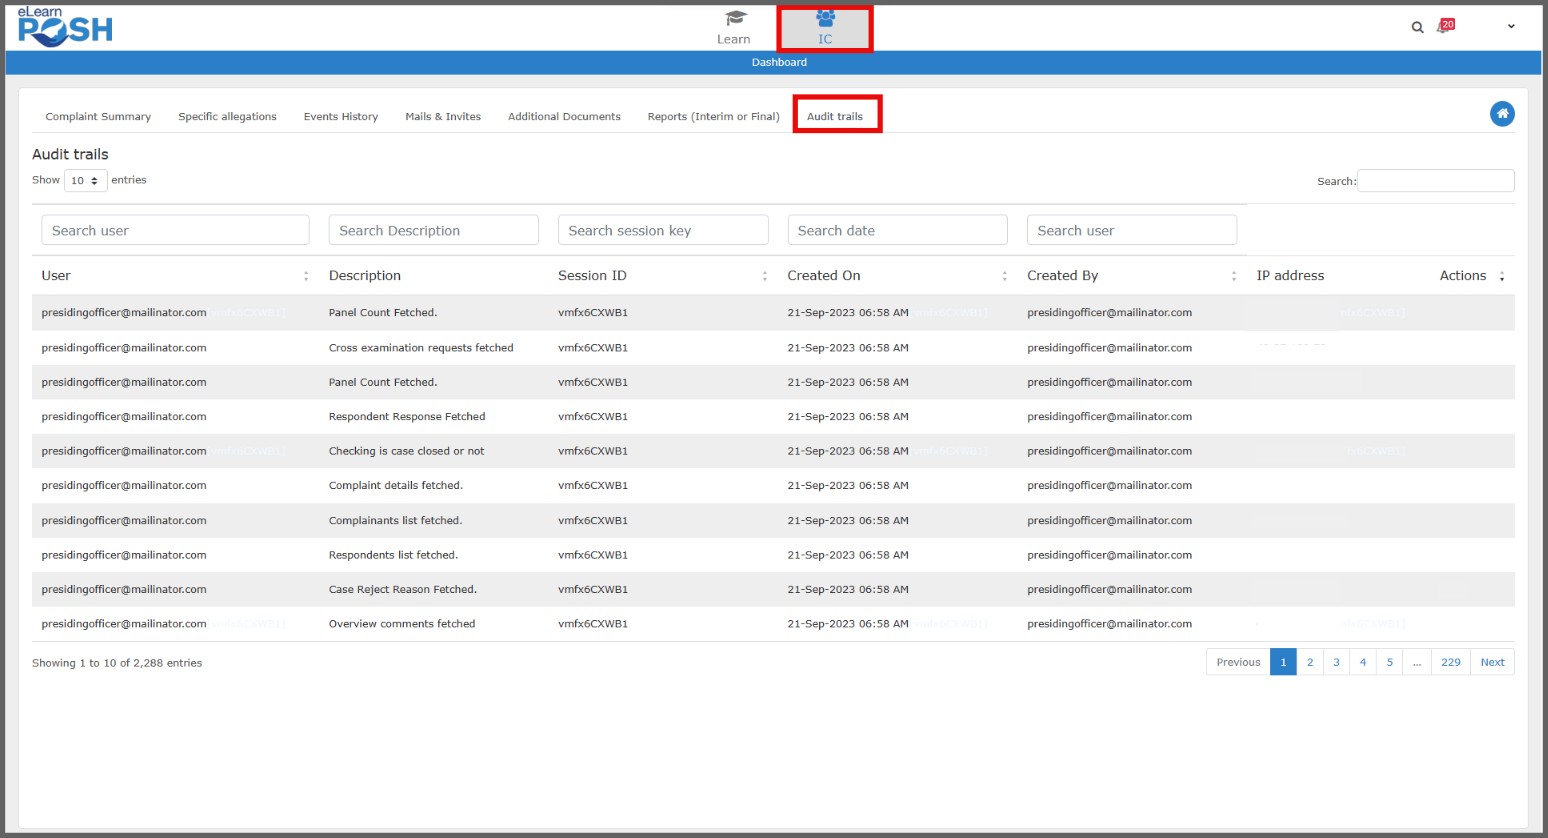Sort by Session ID column arrows
1548x838 pixels.
[765, 276]
